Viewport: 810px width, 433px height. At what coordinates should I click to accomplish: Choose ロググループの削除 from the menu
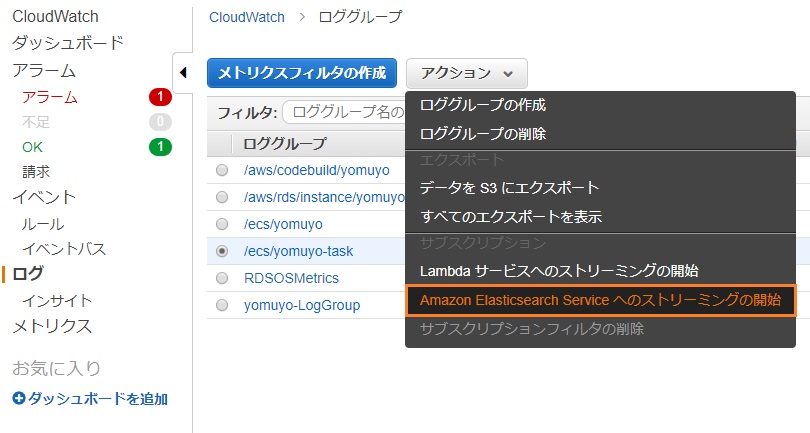click(x=600, y=134)
